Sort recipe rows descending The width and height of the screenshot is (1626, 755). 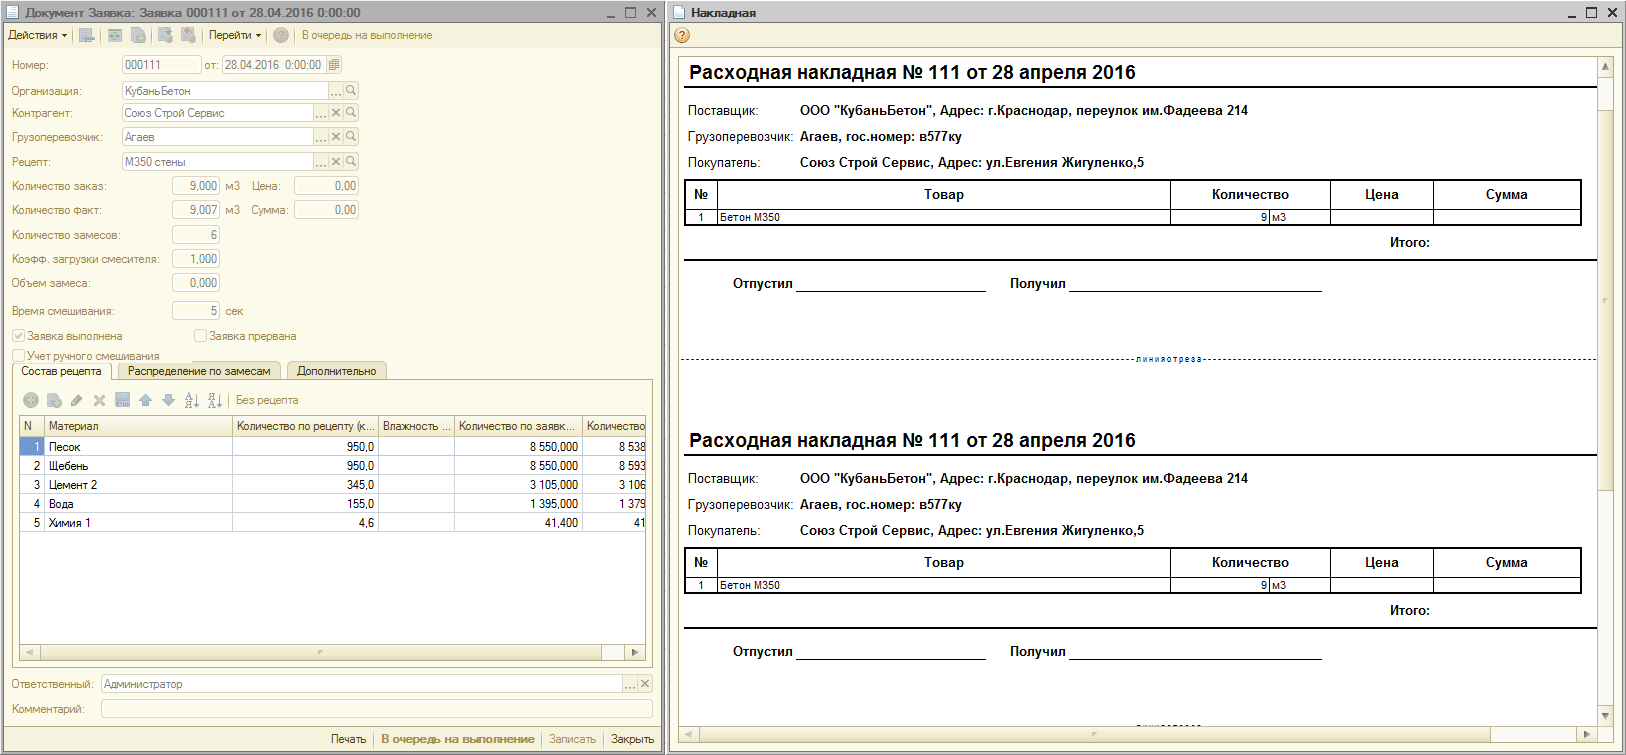point(215,400)
